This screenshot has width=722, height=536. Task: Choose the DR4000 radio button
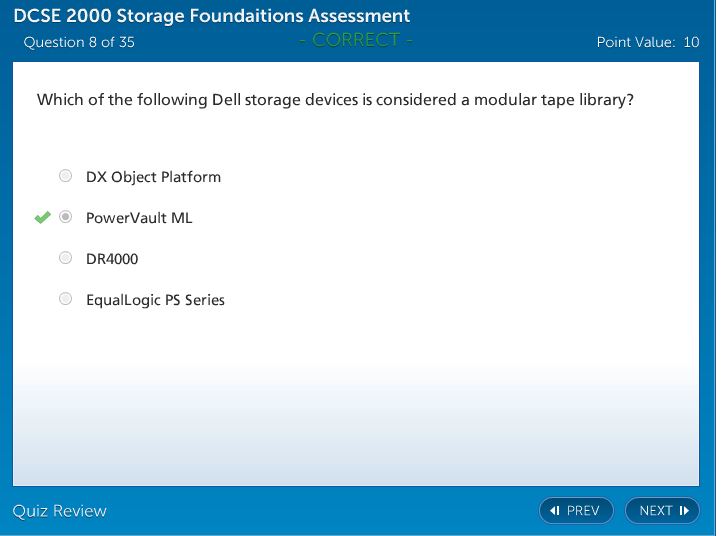pos(66,258)
